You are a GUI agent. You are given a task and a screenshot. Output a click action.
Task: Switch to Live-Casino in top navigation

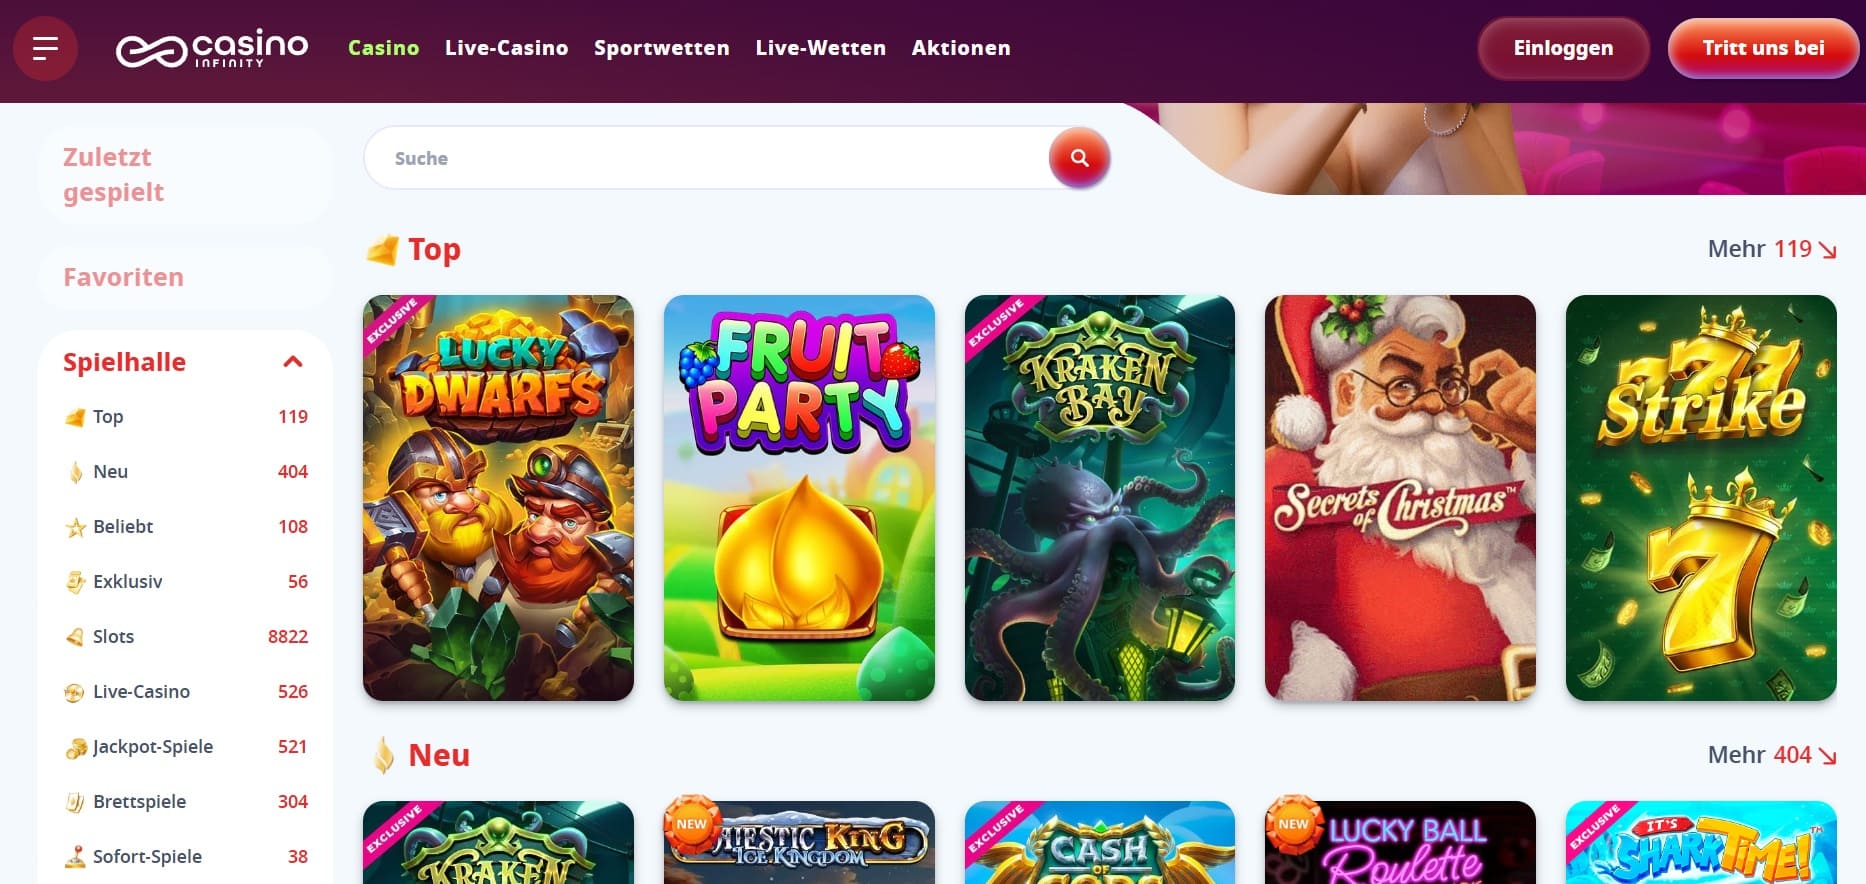[x=506, y=48]
